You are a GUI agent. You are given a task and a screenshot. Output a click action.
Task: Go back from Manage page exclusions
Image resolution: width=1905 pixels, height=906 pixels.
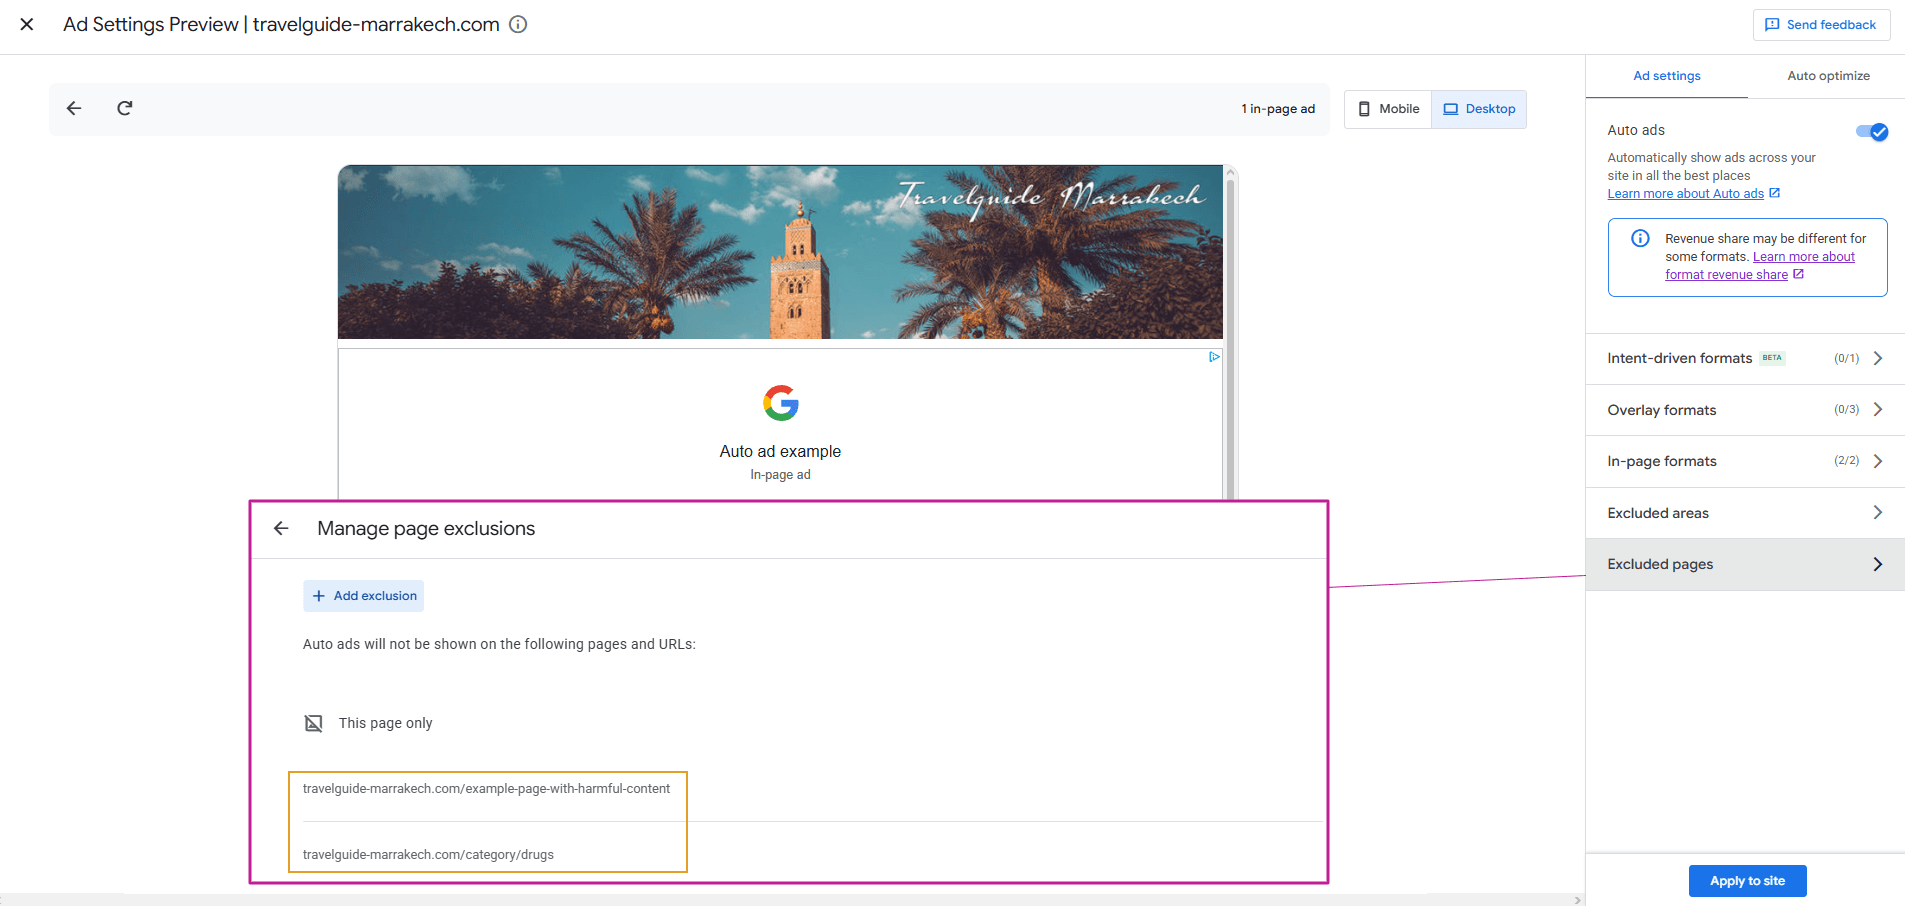[281, 528]
